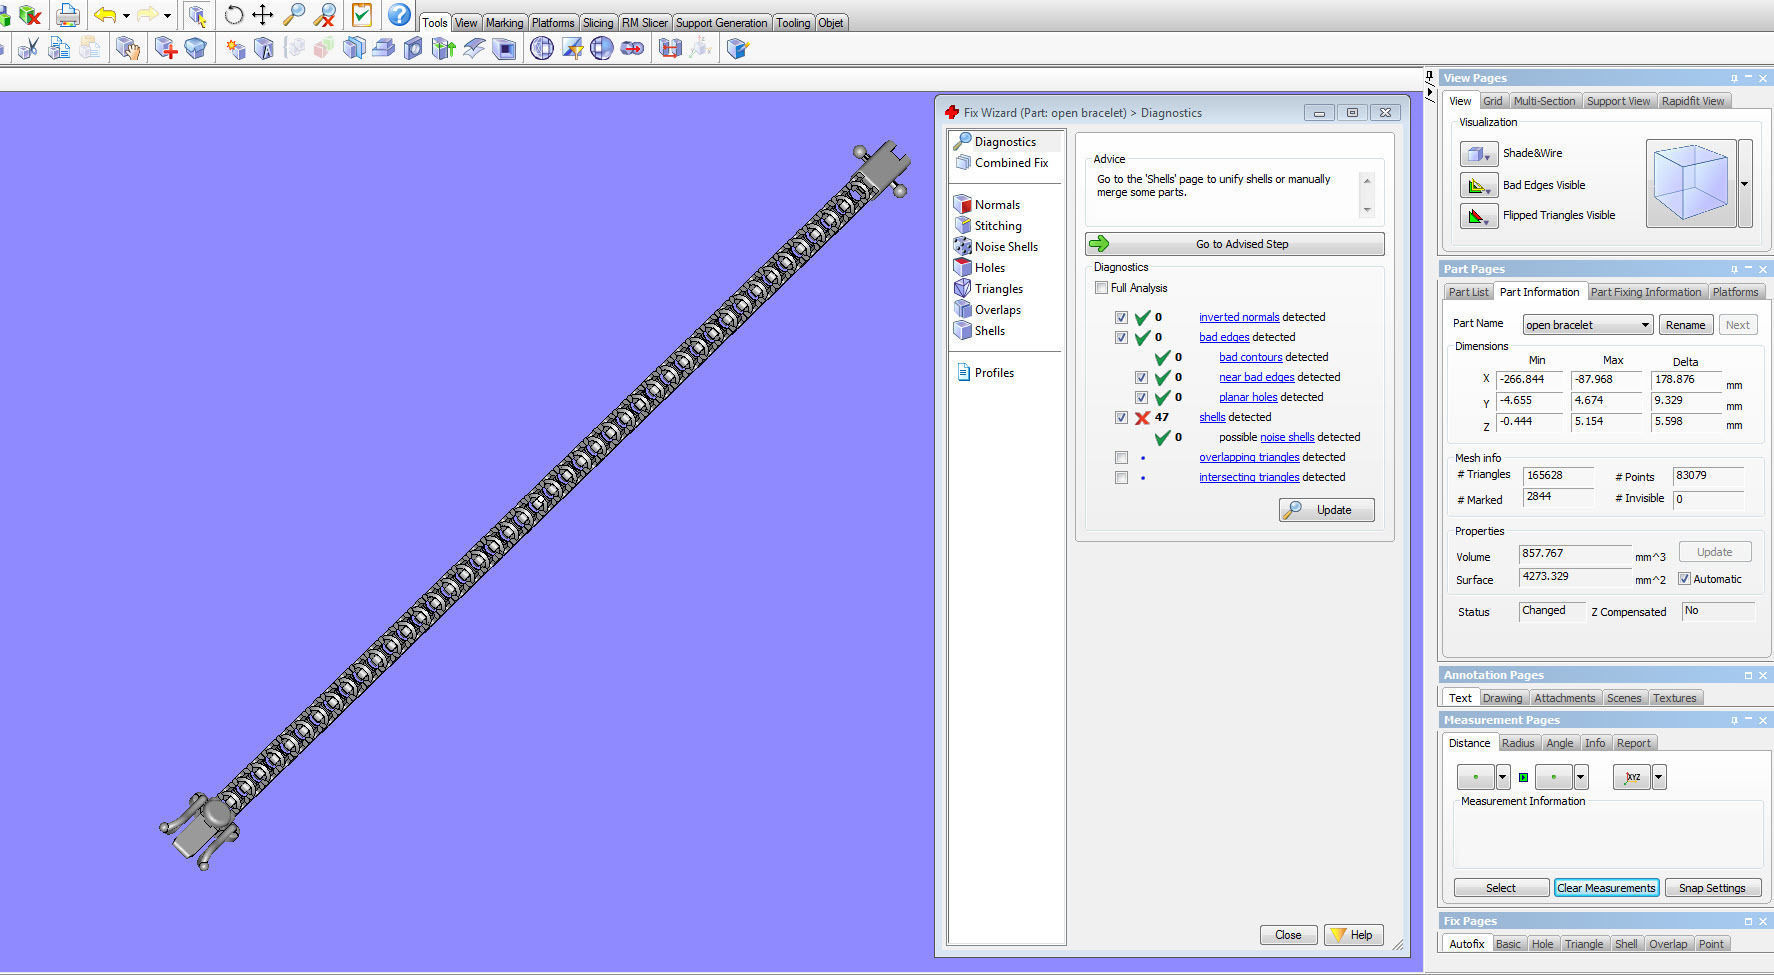This screenshot has height=975, width=1774.
Task: Open the Bad Edges Visible dropdown button
Action: coord(1479,185)
